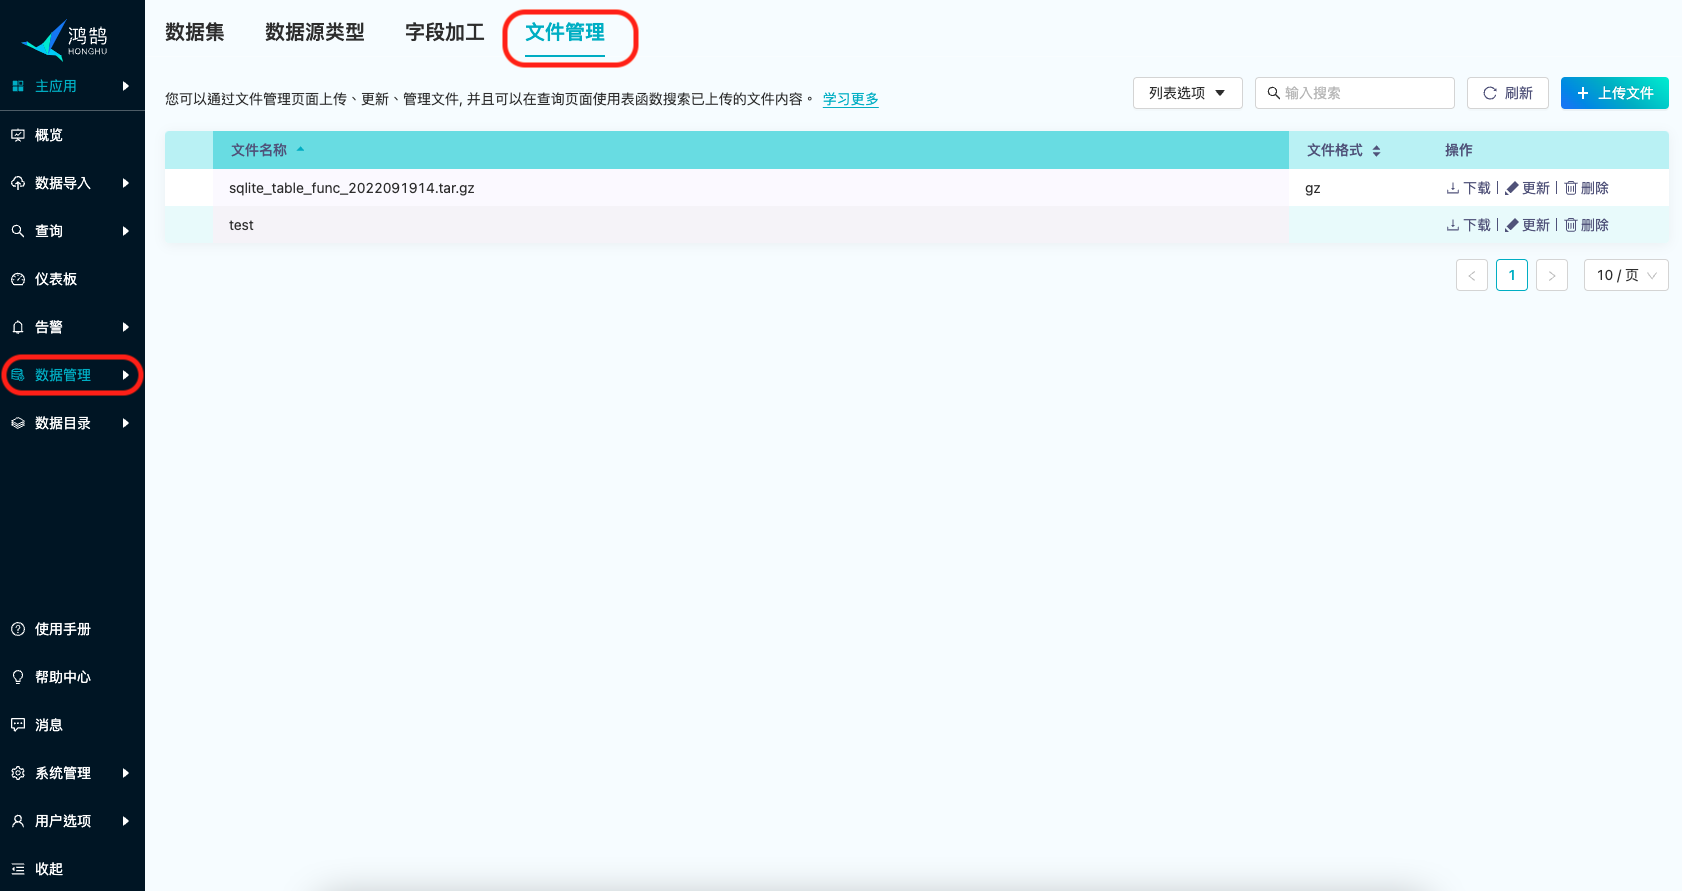Open 帮助中心 help center

[x=63, y=677]
